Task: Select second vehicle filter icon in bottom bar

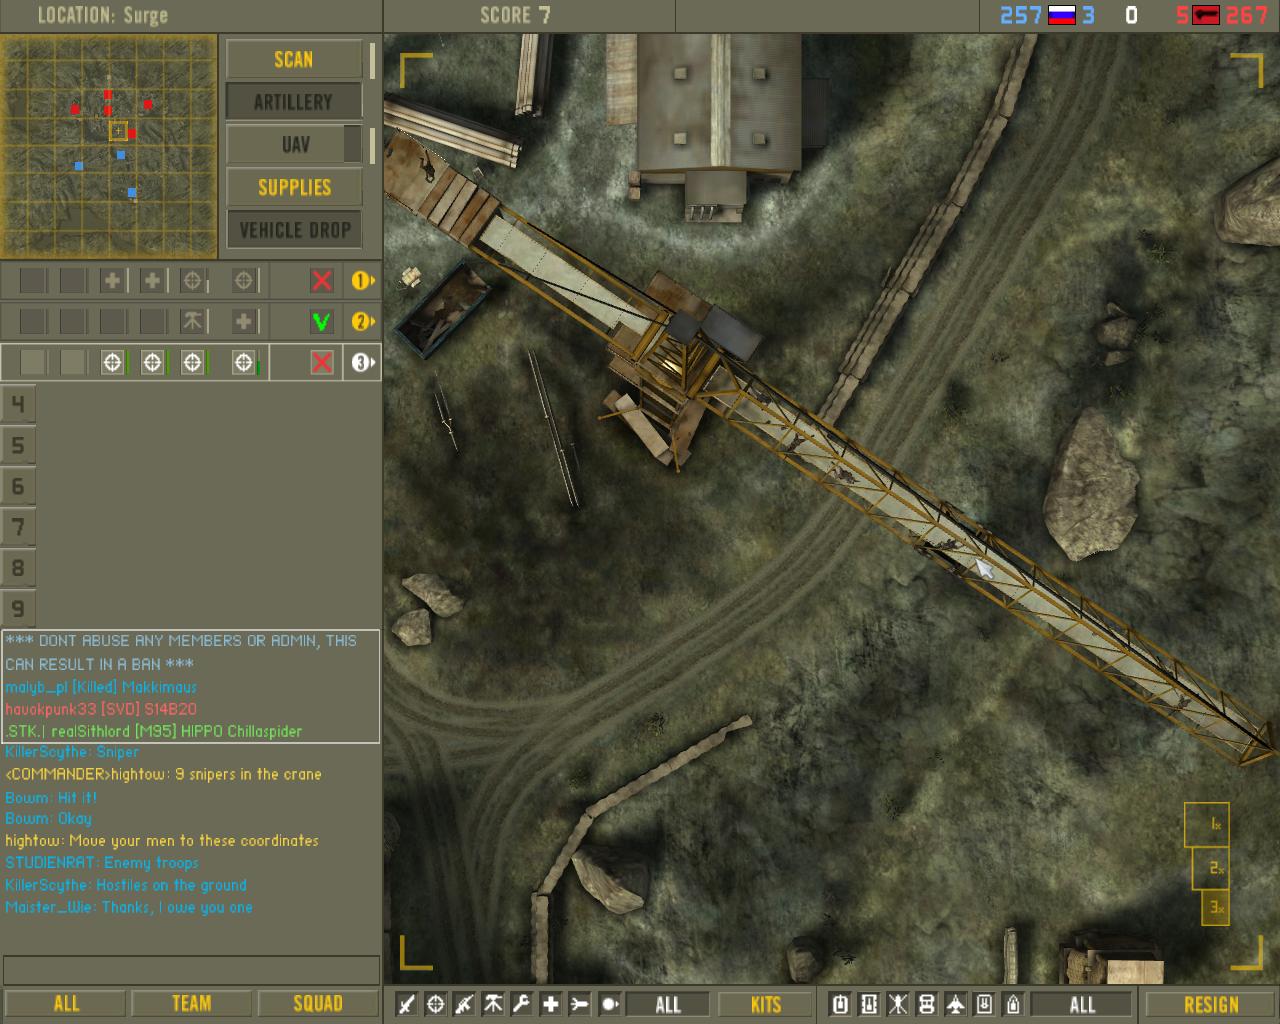Action: 869,1004
